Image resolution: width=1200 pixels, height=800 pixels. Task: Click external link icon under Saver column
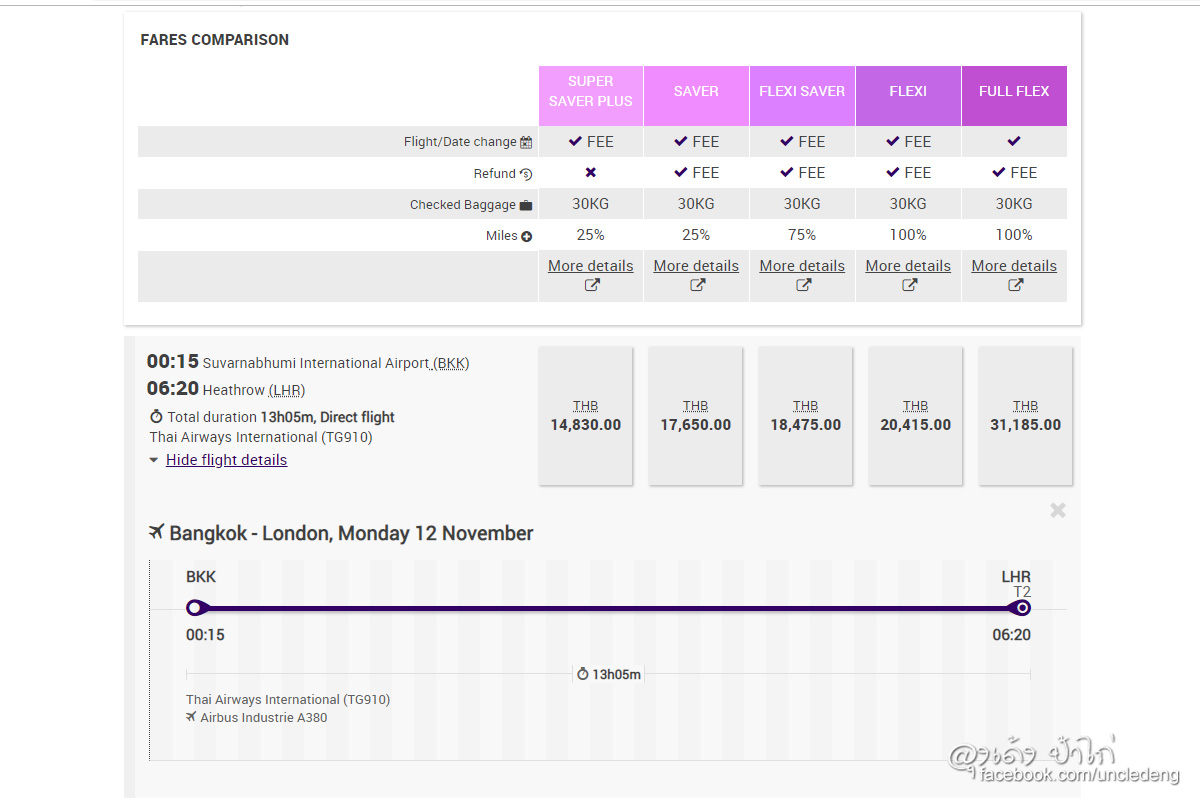697,285
